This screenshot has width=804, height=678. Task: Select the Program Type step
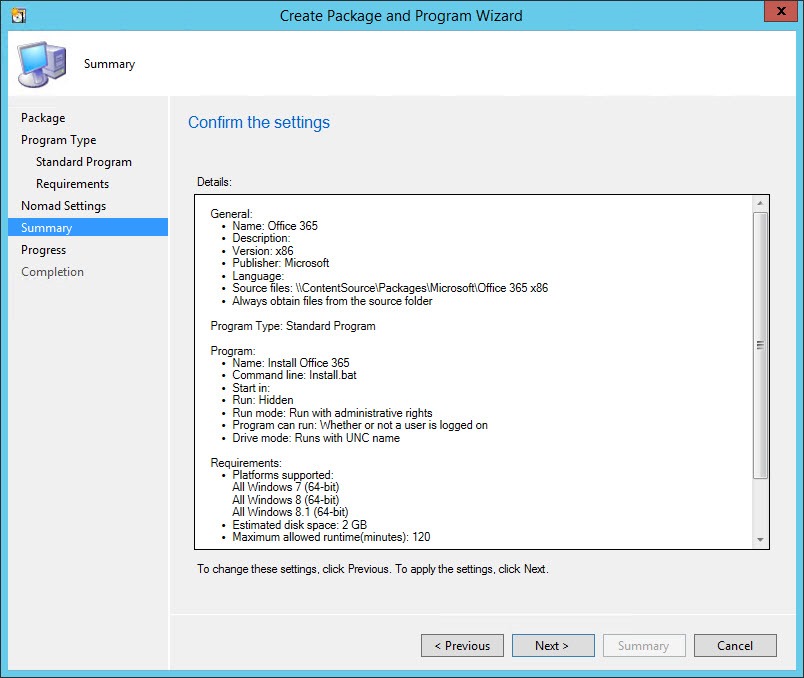(x=58, y=140)
